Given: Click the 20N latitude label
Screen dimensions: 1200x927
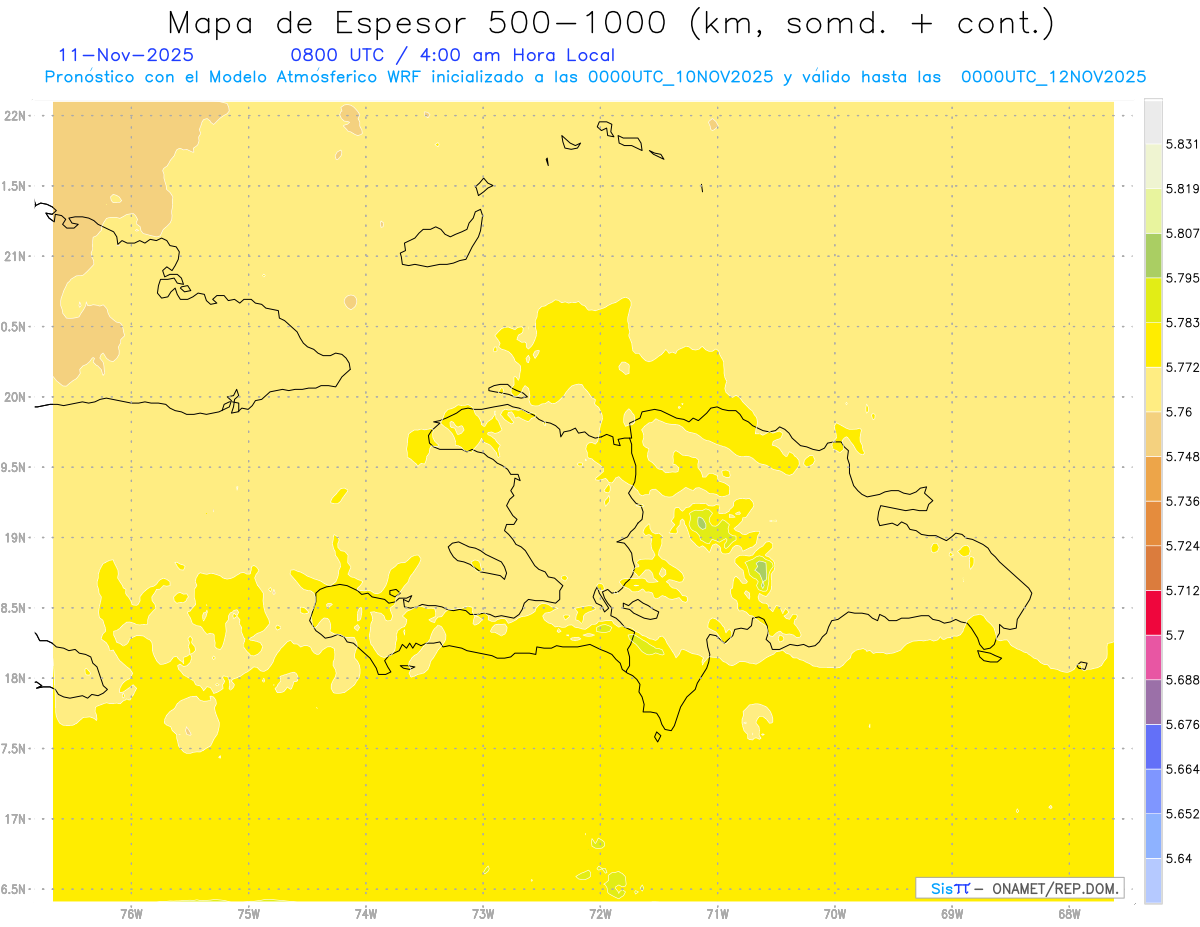Looking at the screenshot, I should (15, 397).
